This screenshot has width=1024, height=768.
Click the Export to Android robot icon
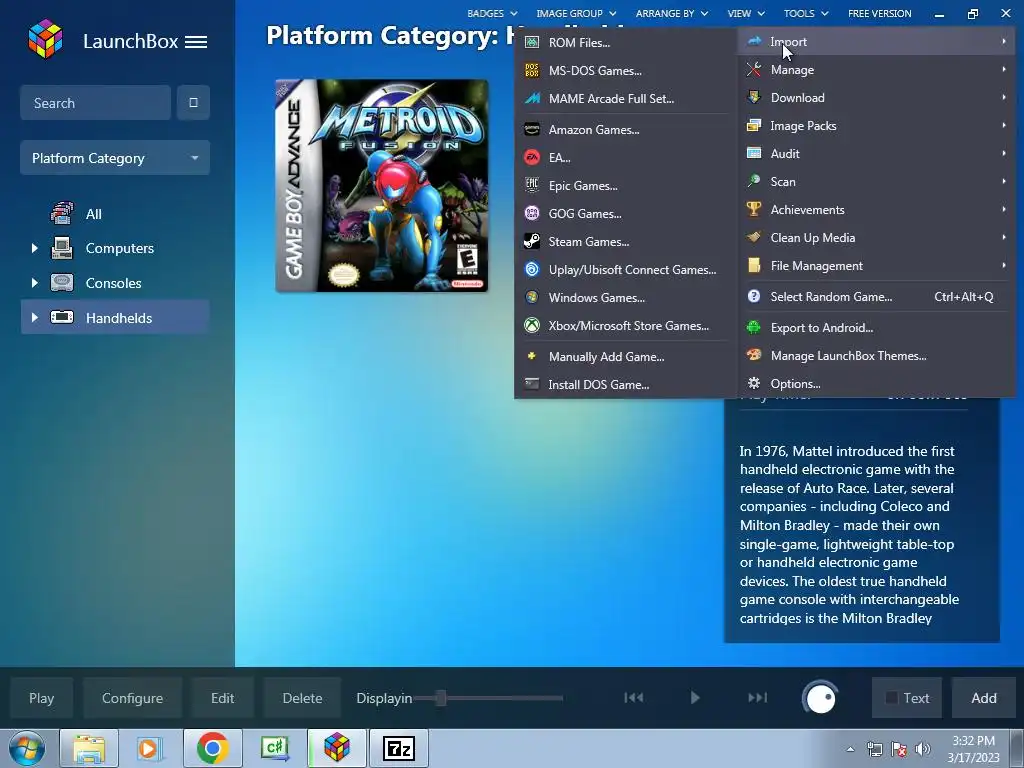pyautogui.click(x=754, y=328)
